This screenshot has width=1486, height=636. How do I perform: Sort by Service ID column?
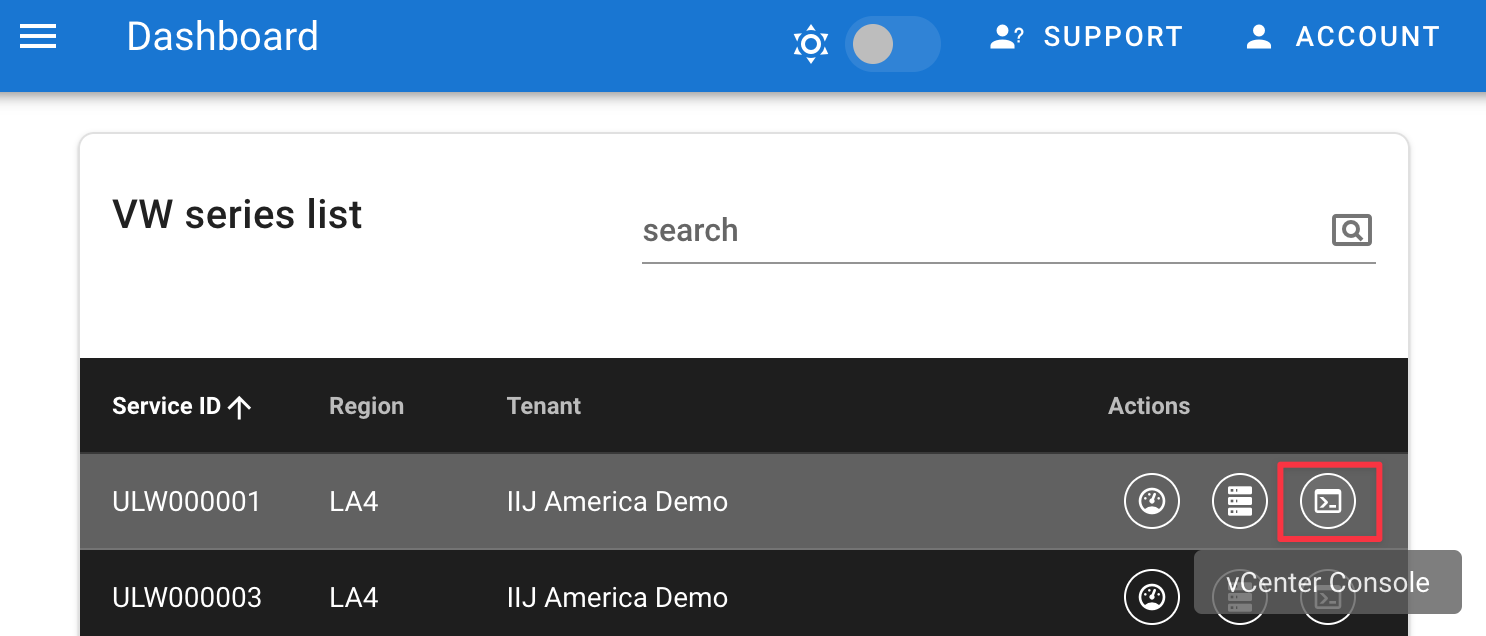[x=166, y=406]
